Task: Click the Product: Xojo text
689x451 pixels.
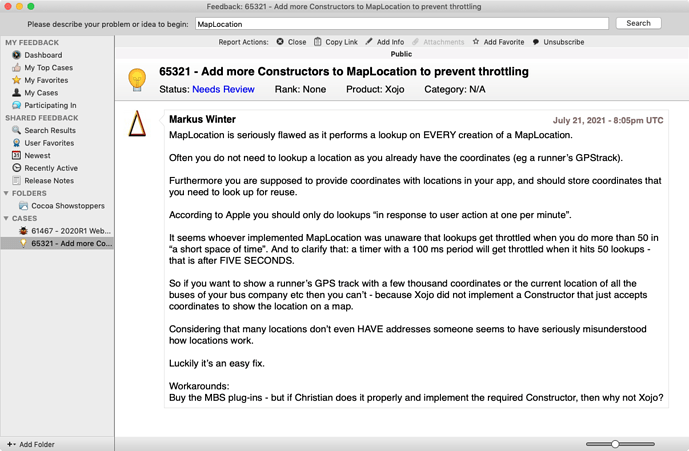Action: (x=375, y=89)
